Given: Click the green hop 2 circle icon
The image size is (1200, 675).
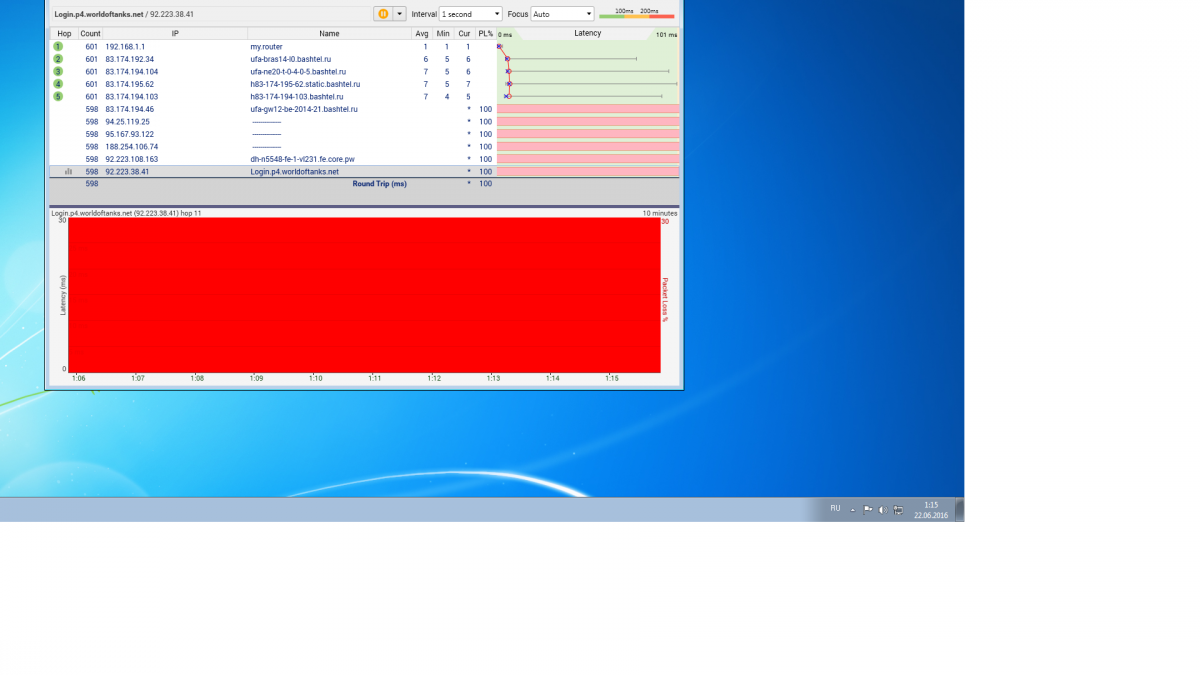Looking at the screenshot, I should (58, 59).
